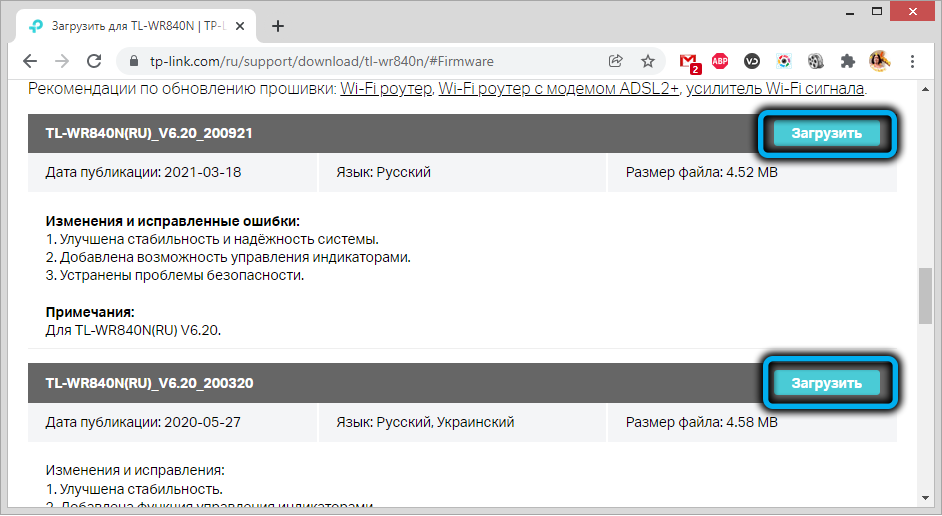Click the film reel extension icon
Screen dimensions: 942x516
click(815, 61)
